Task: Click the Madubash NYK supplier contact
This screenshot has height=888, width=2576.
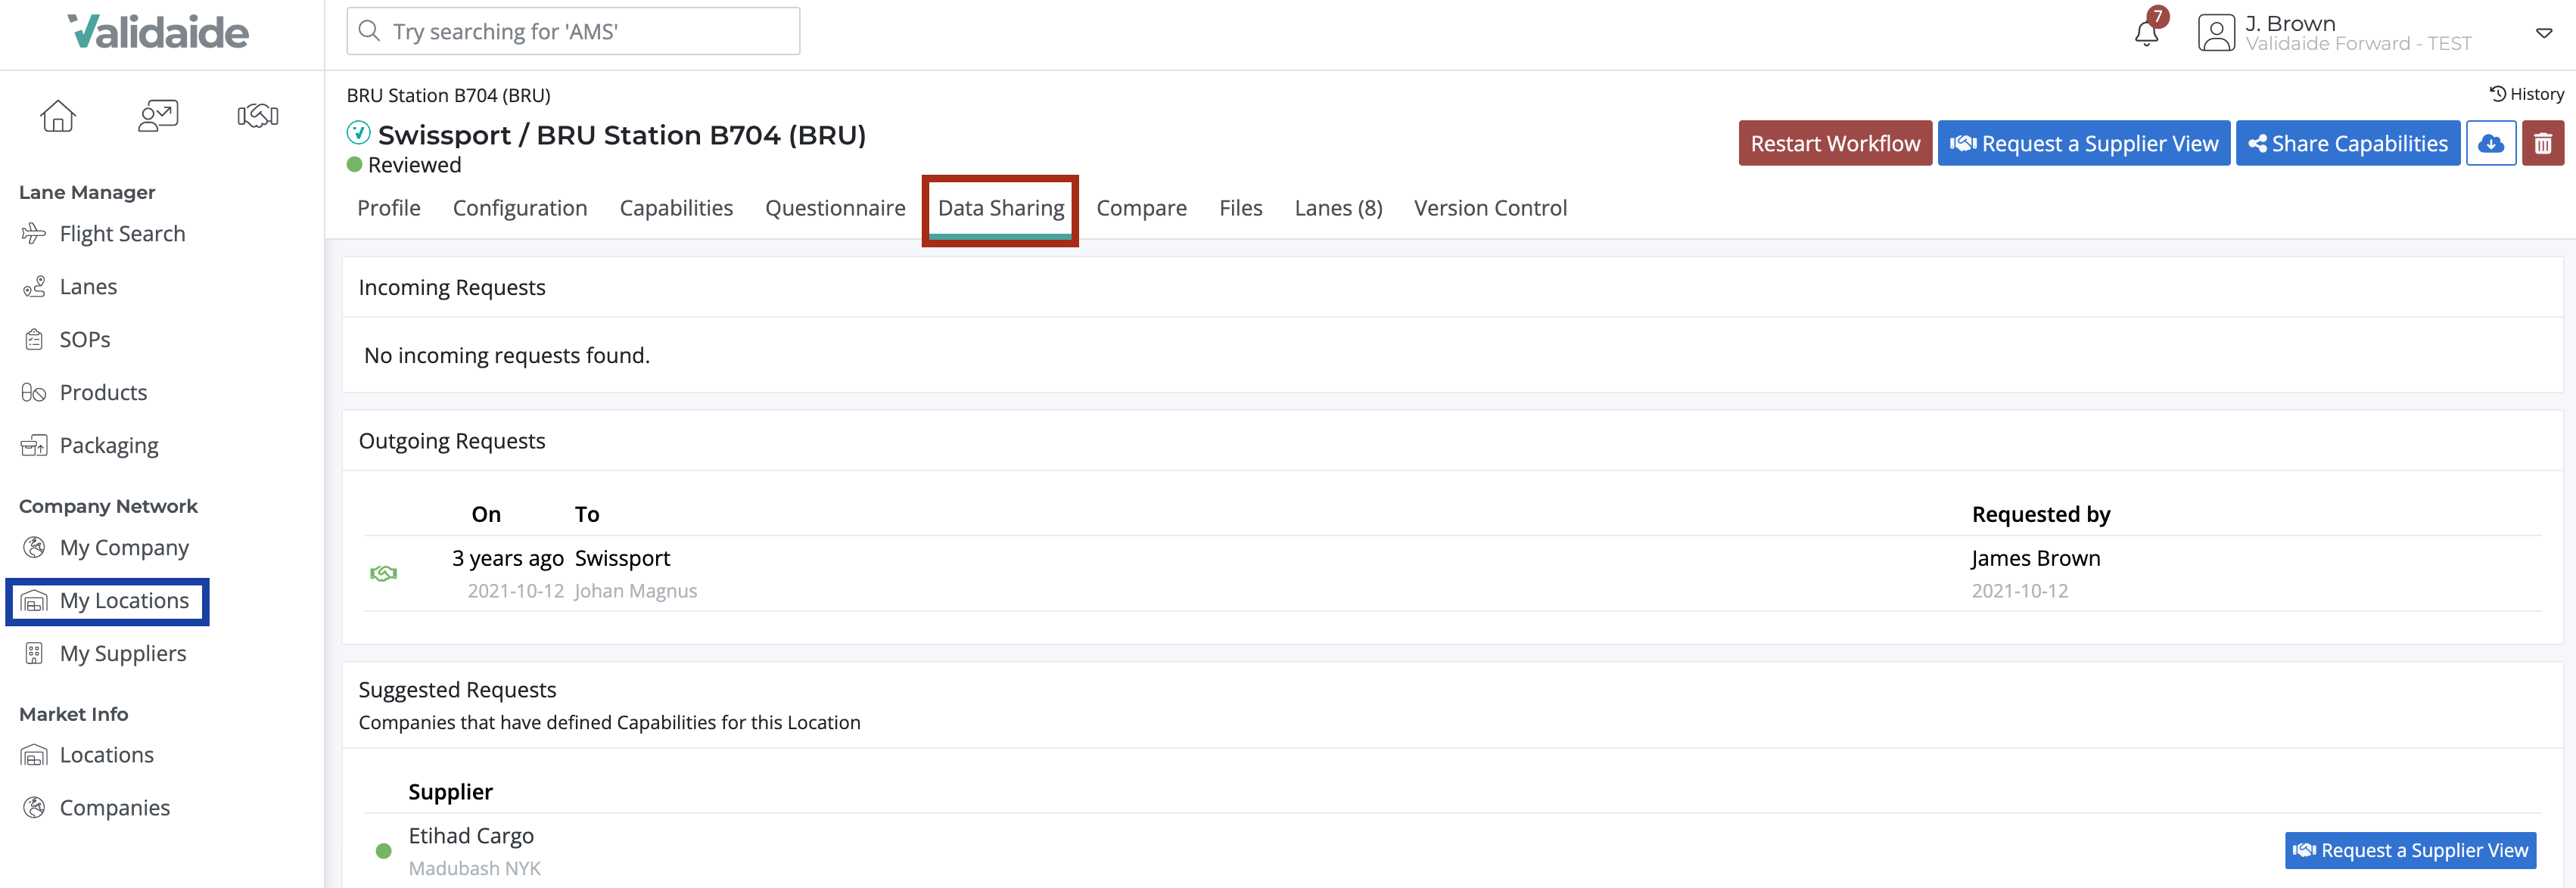Action: pyautogui.click(x=475, y=869)
